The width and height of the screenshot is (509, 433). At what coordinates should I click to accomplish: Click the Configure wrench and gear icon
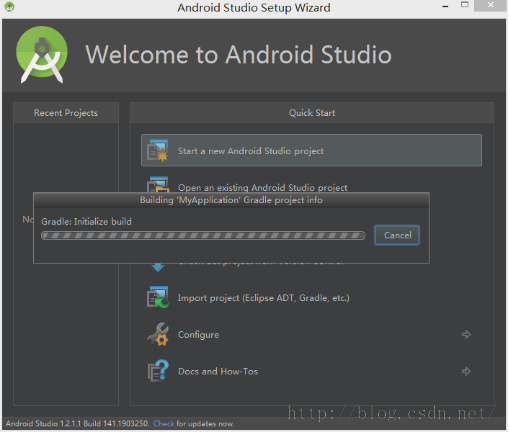158,334
